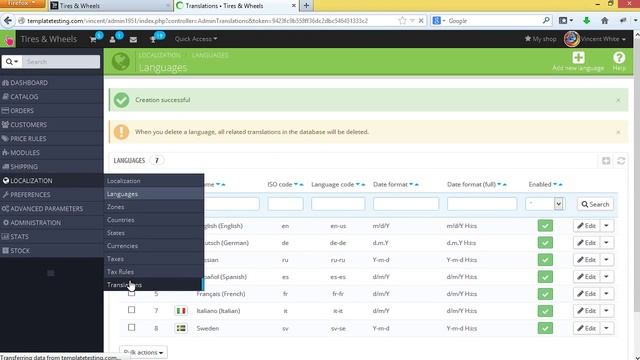This screenshot has width=640, height=360.
Task: Click the Sweden flag icon
Action: point(181,328)
